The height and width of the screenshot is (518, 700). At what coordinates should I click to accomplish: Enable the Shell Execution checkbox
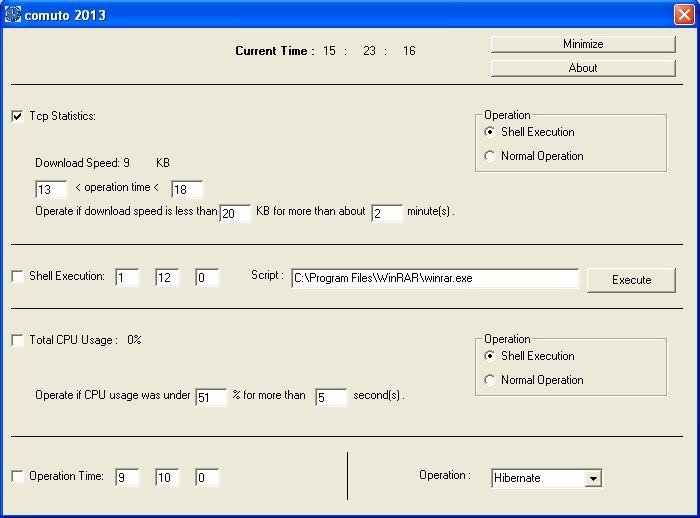17,276
